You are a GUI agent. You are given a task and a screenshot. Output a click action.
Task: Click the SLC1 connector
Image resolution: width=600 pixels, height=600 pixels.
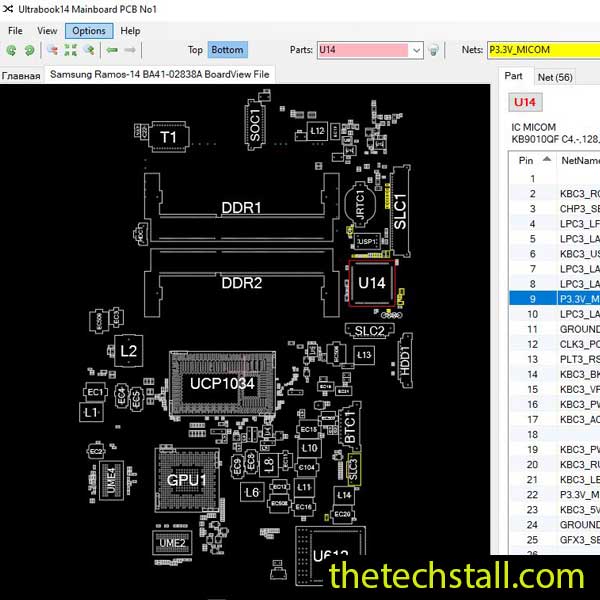click(x=400, y=211)
